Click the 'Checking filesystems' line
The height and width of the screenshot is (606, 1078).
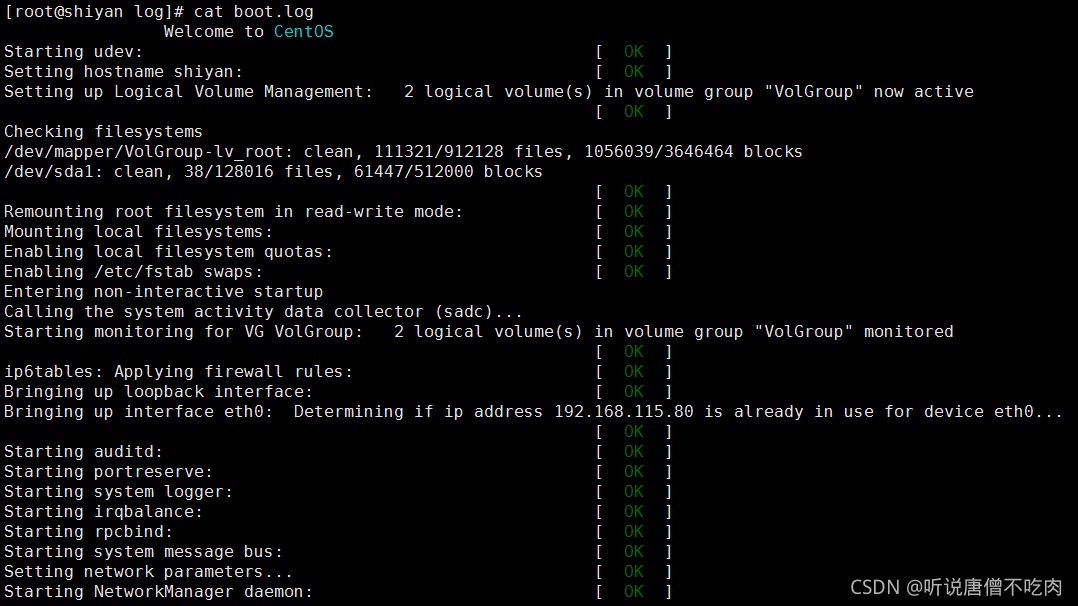click(x=103, y=132)
